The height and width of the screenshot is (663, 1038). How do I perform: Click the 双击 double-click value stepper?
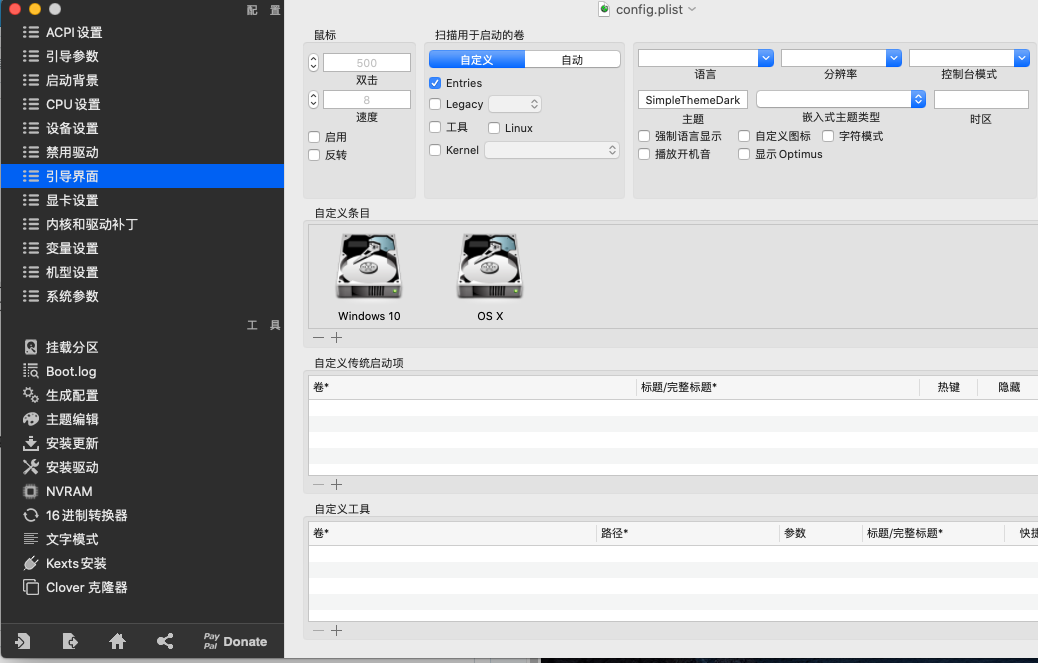314,63
